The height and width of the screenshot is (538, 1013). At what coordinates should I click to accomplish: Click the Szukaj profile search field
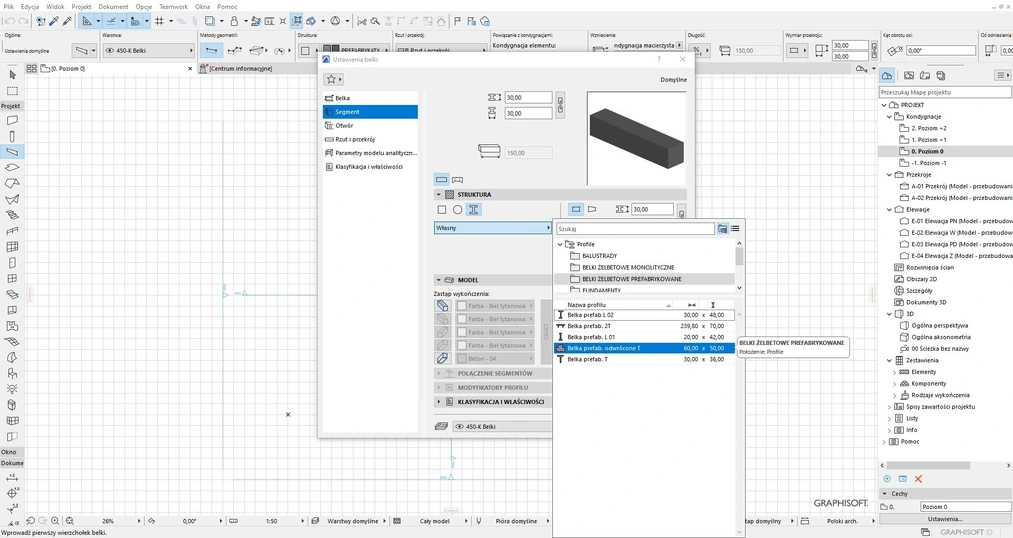[x=635, y=229]
